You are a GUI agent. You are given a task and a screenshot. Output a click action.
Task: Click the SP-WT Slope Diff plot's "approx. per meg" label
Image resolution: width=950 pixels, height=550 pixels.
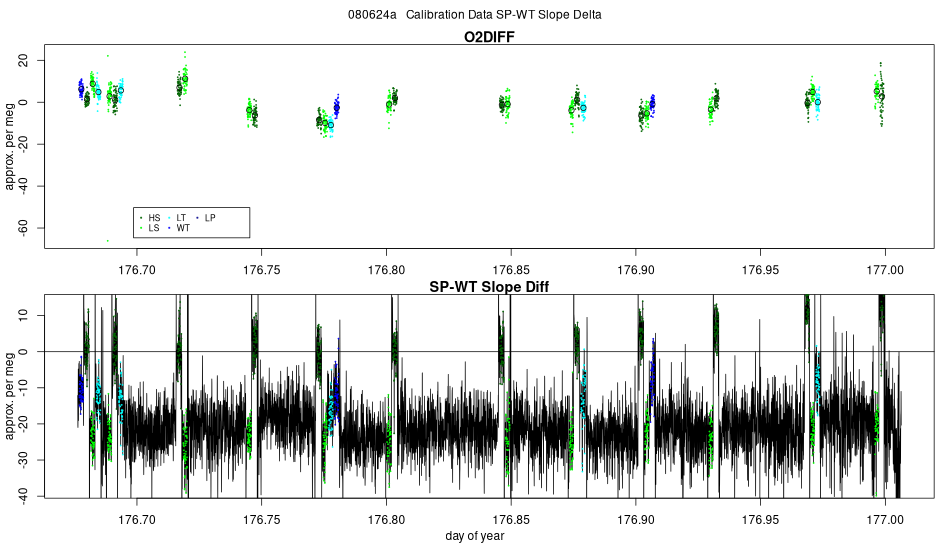(8, 396)
